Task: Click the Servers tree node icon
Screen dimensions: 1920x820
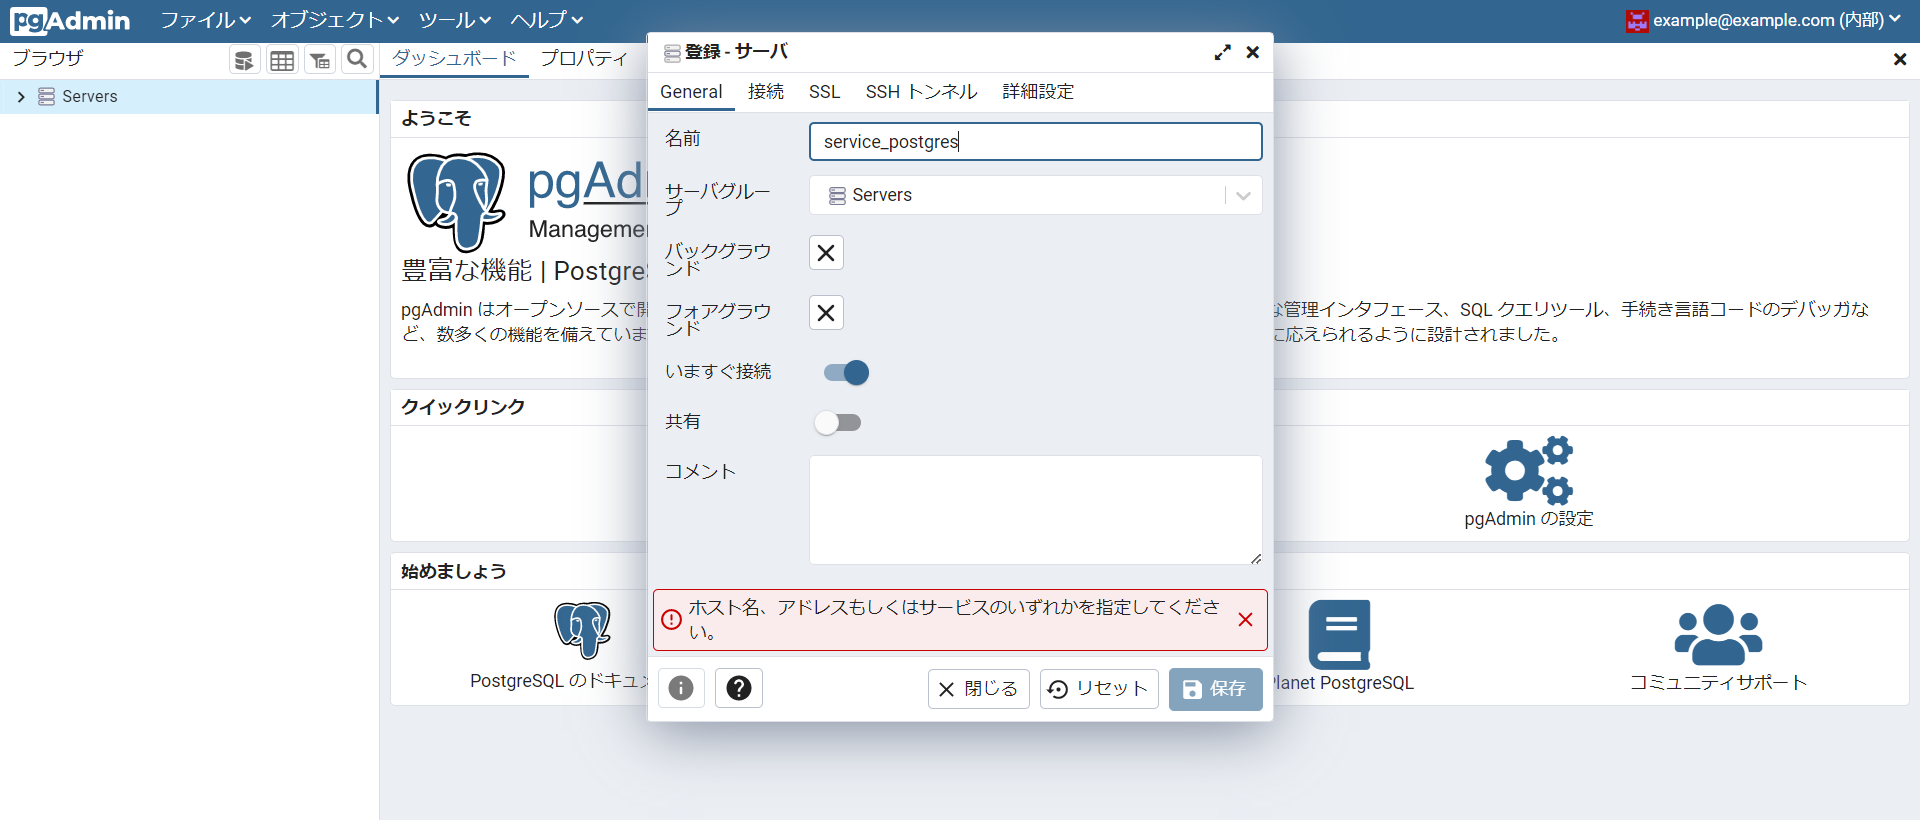Action: point(46,96)
